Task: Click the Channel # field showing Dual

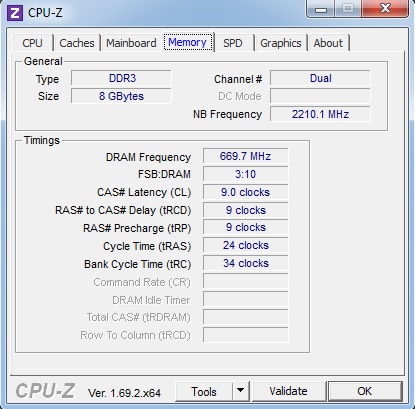Action: [320, 78]
